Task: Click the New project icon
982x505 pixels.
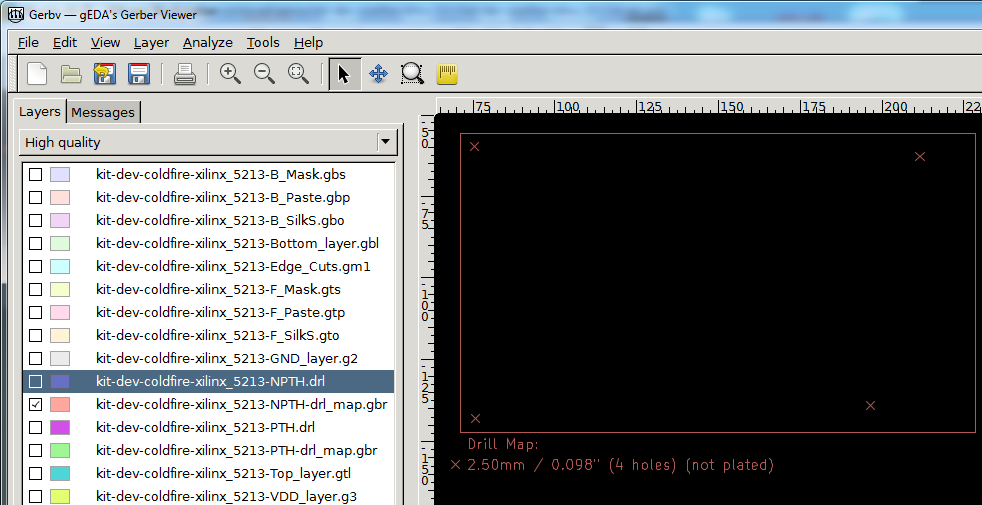Action: tap(37, 74)
